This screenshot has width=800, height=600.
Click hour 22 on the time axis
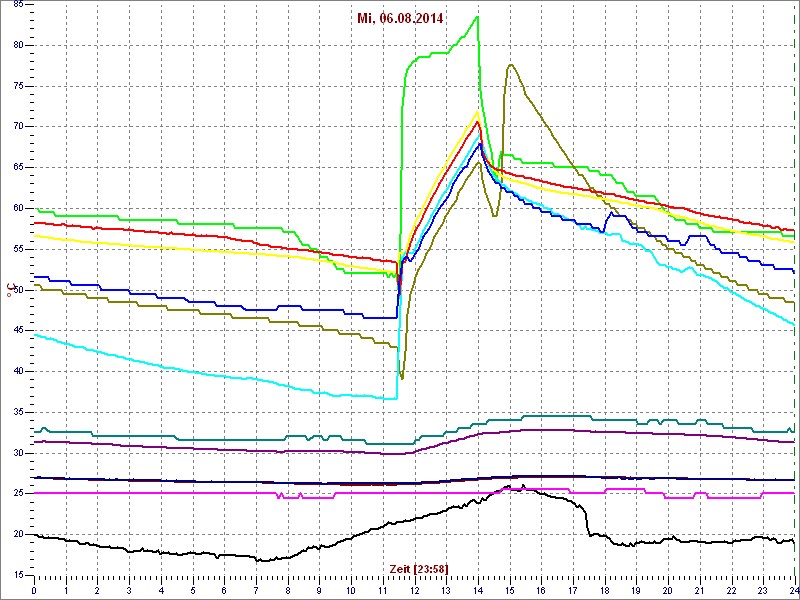pos(731,590)
